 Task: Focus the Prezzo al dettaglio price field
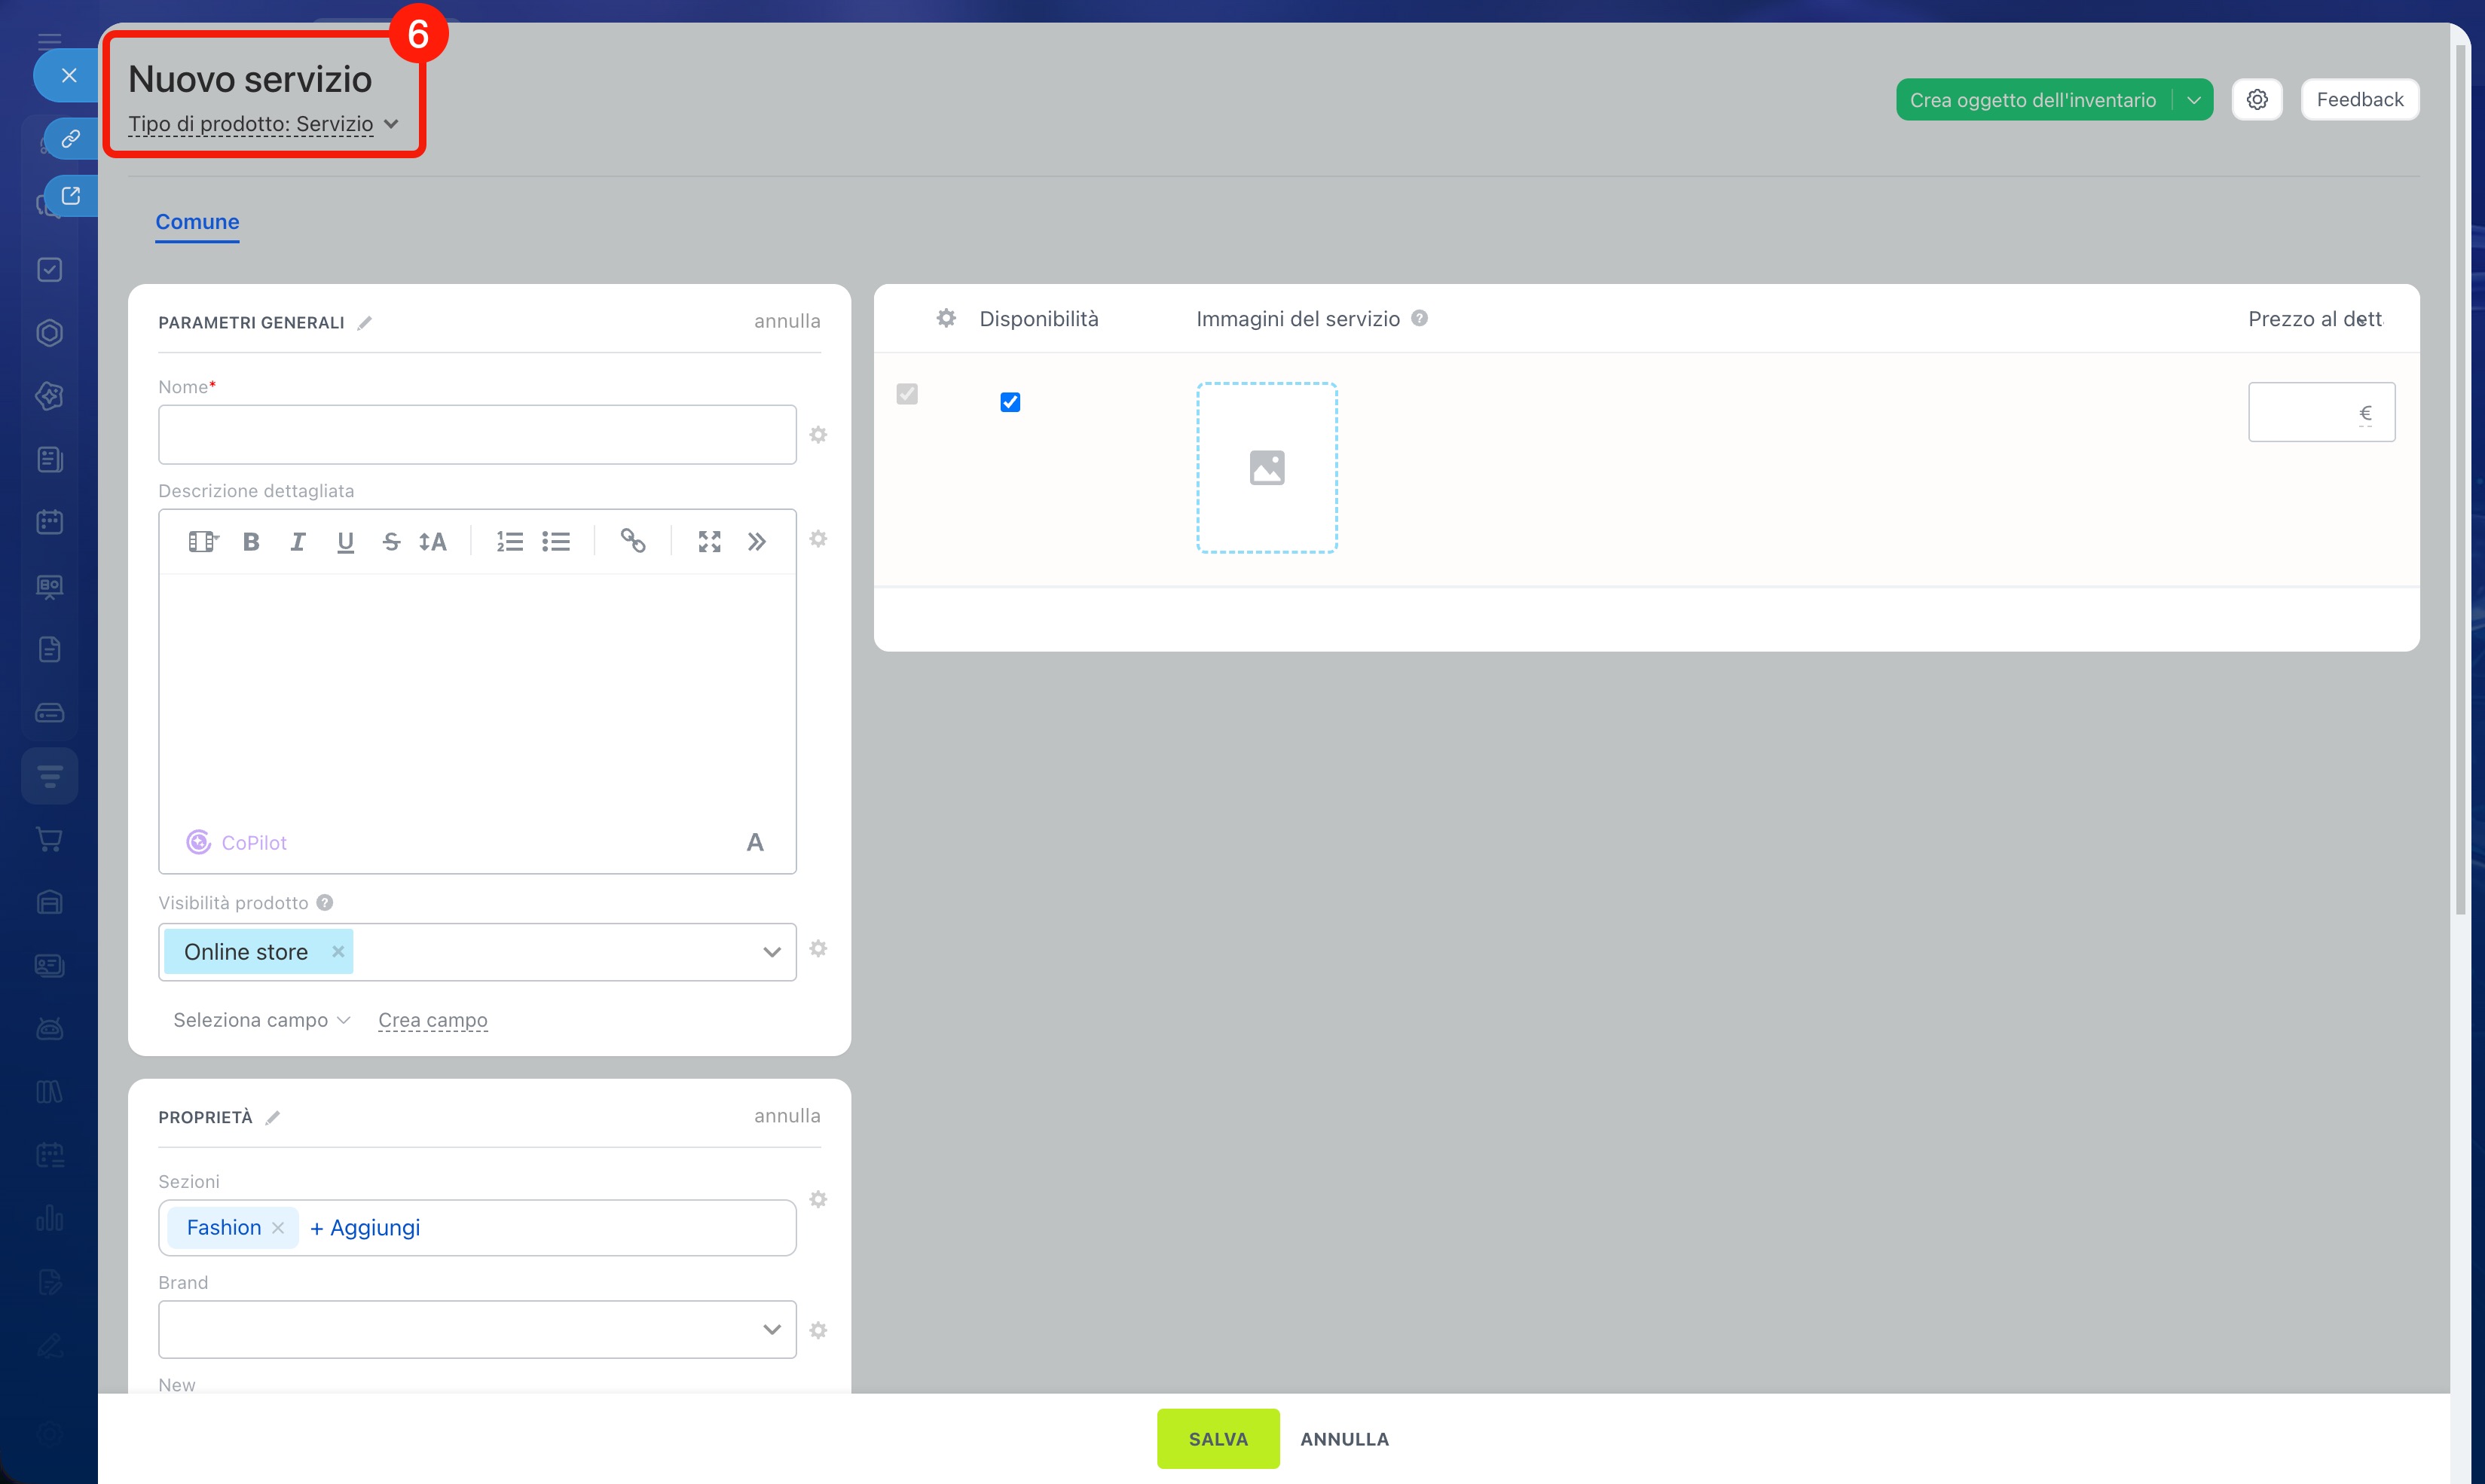point(2321,412)
